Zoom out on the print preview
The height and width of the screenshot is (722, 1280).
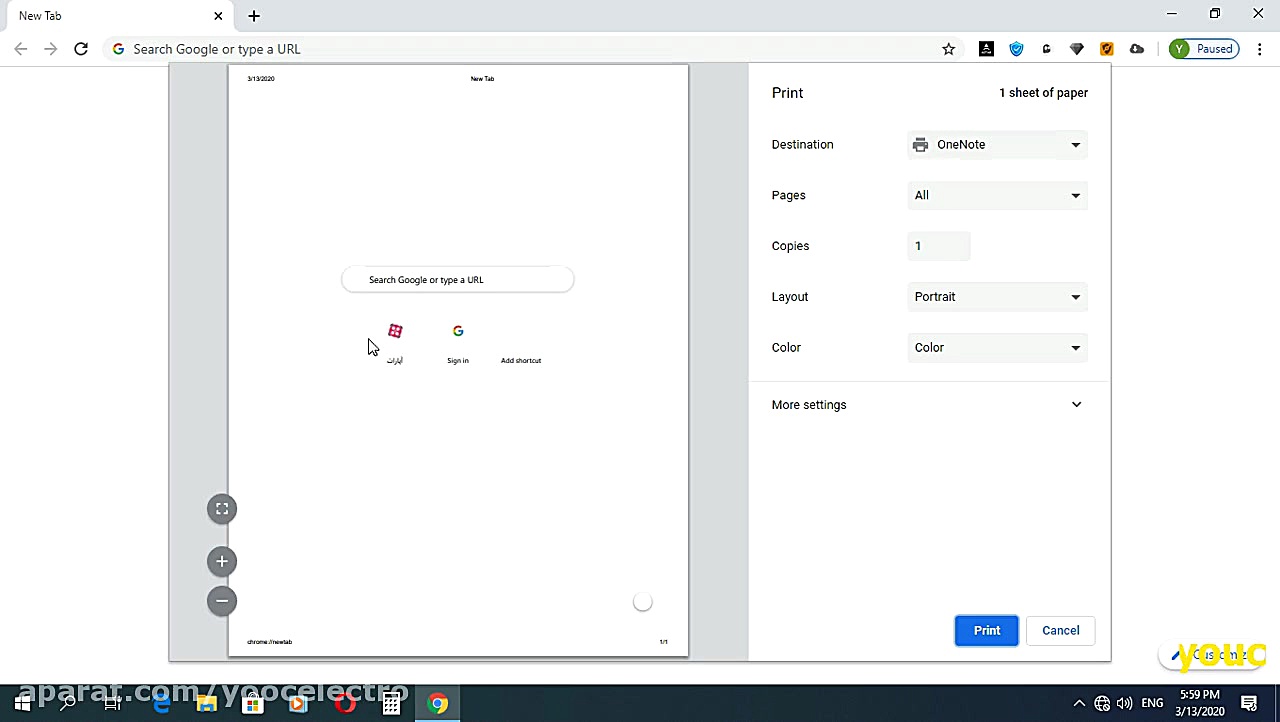(221, 600)
